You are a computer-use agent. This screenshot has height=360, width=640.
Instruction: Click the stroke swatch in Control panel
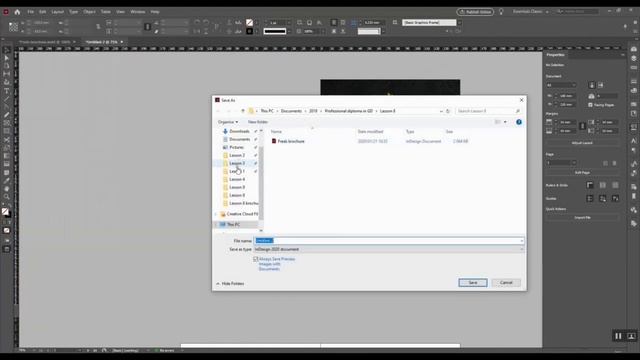(249, 31)
